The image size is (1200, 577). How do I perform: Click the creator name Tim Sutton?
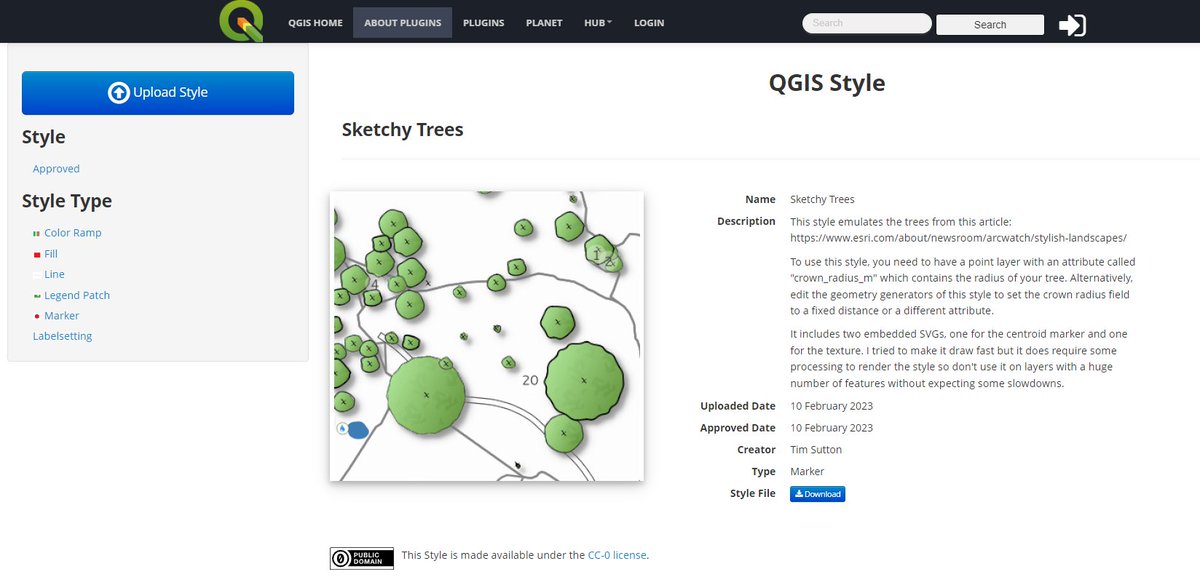(816, 450)
